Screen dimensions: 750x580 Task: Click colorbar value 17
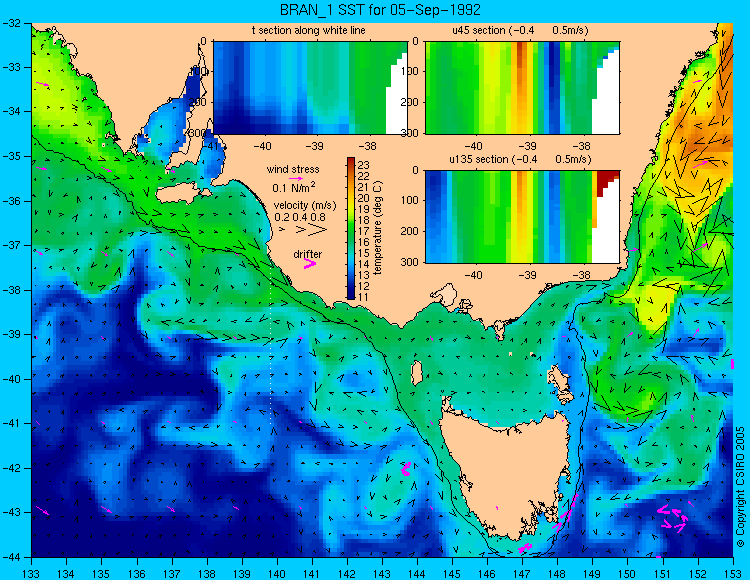(x=364, y=231)
